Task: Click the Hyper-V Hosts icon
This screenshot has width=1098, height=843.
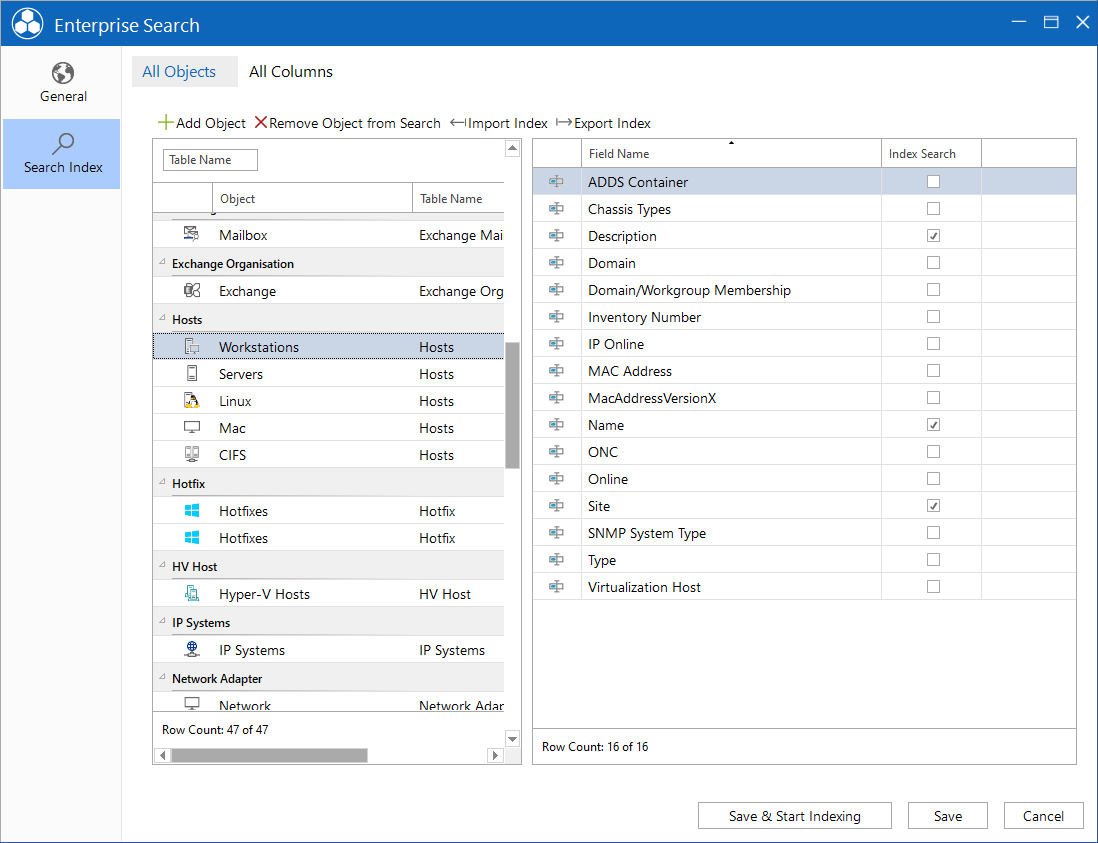Action: click(191, 594)
